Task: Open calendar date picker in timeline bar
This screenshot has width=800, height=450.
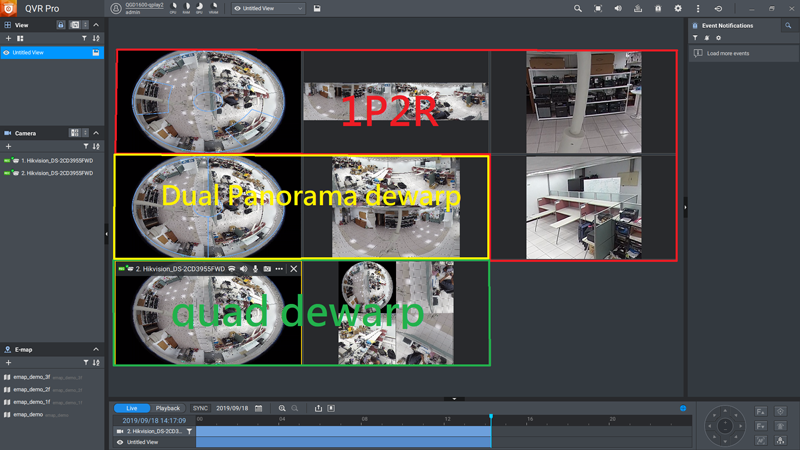Action: [259, 408]
